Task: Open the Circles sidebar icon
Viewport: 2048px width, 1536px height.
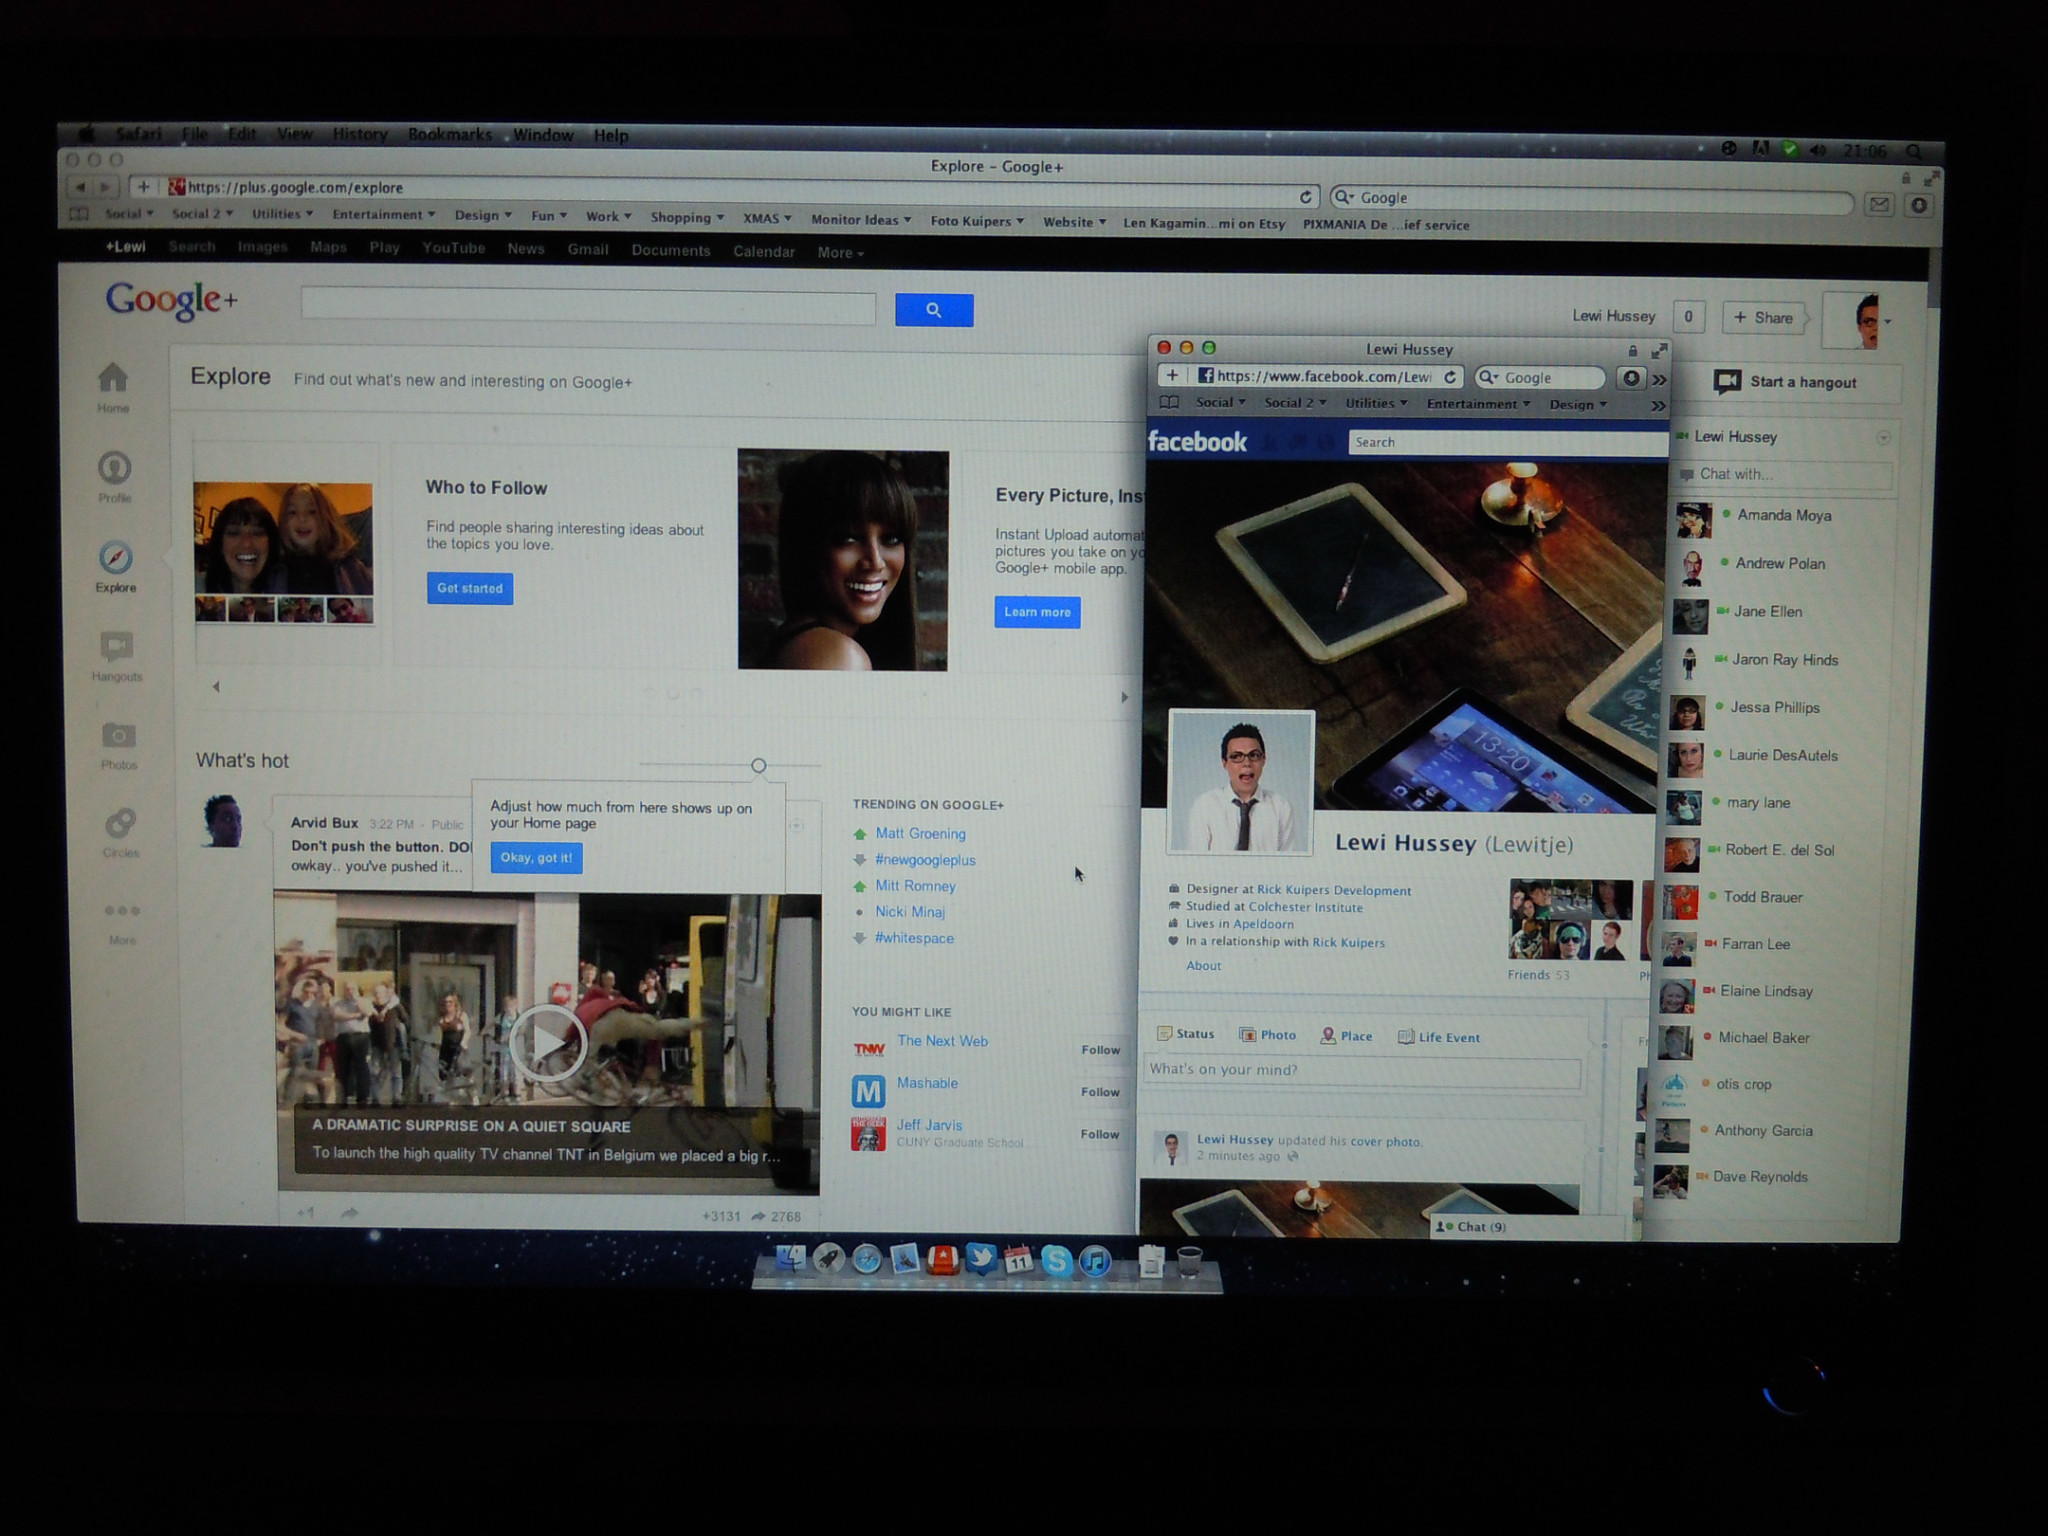Action: [x=120, y=824]
